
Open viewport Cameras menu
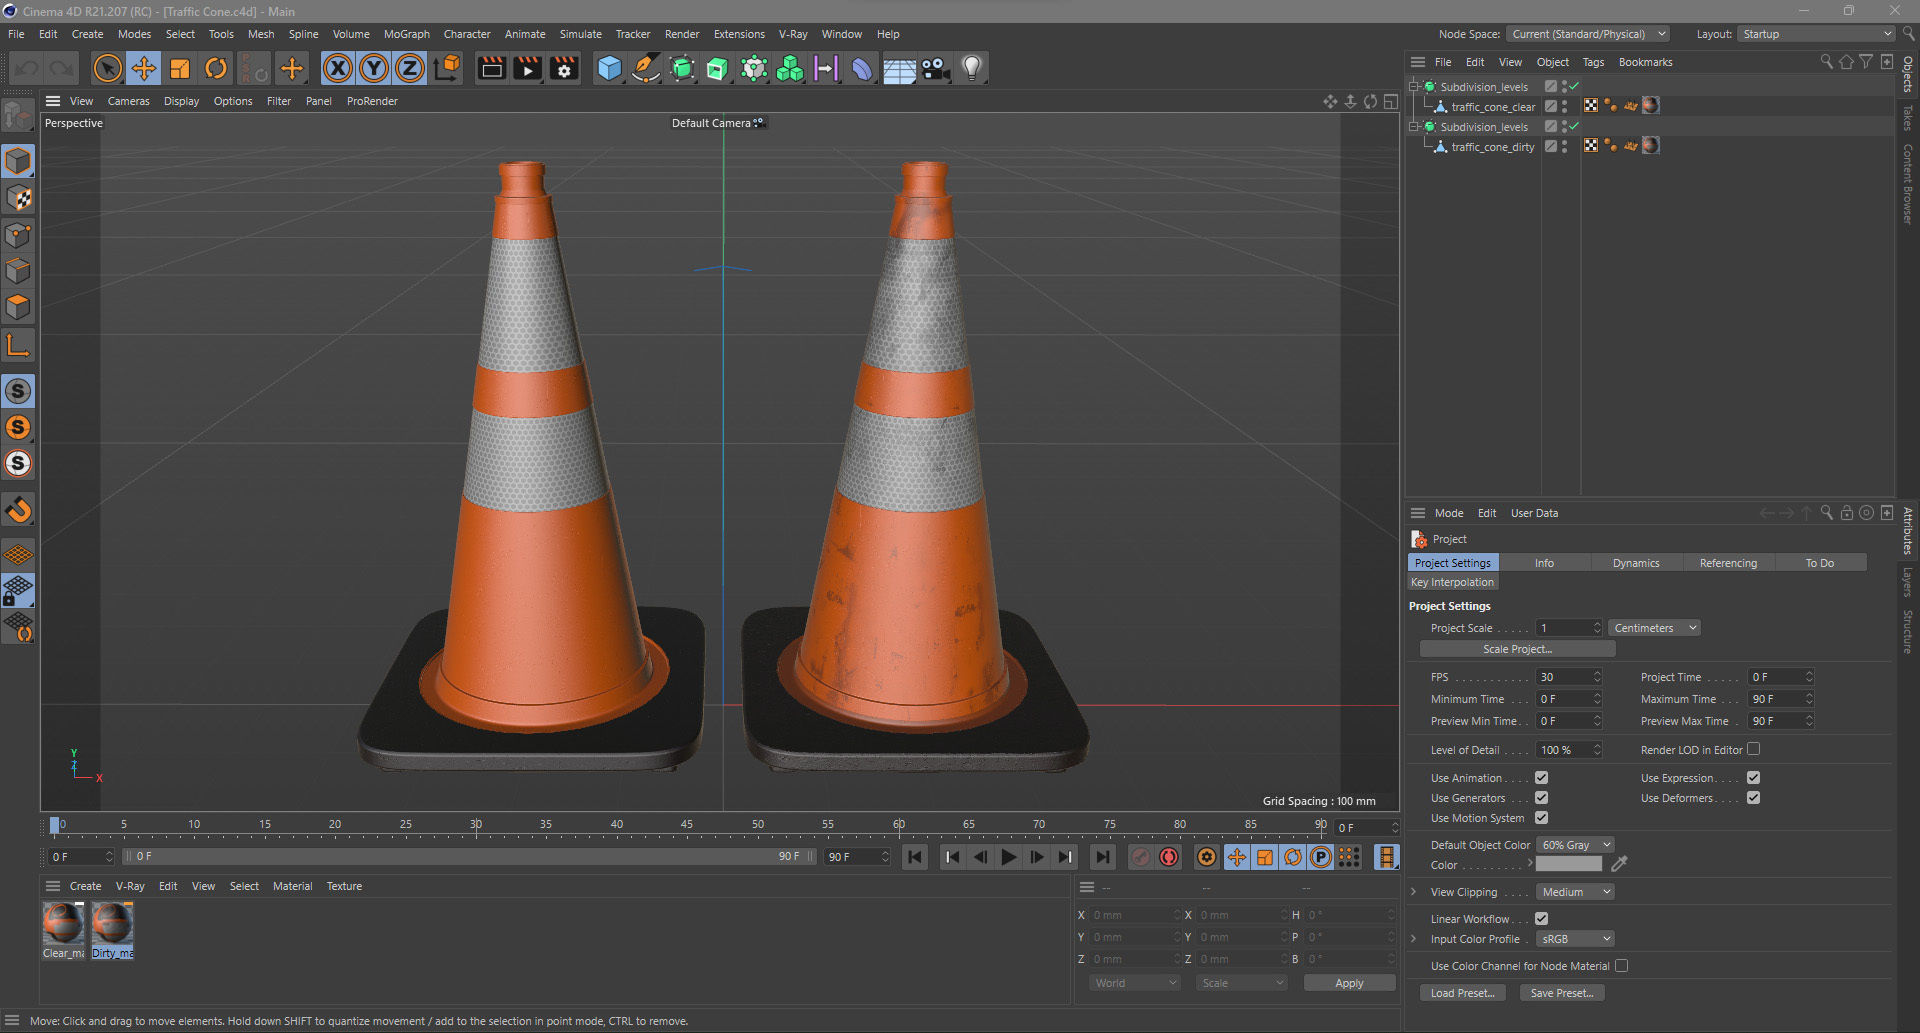(129, 101)
